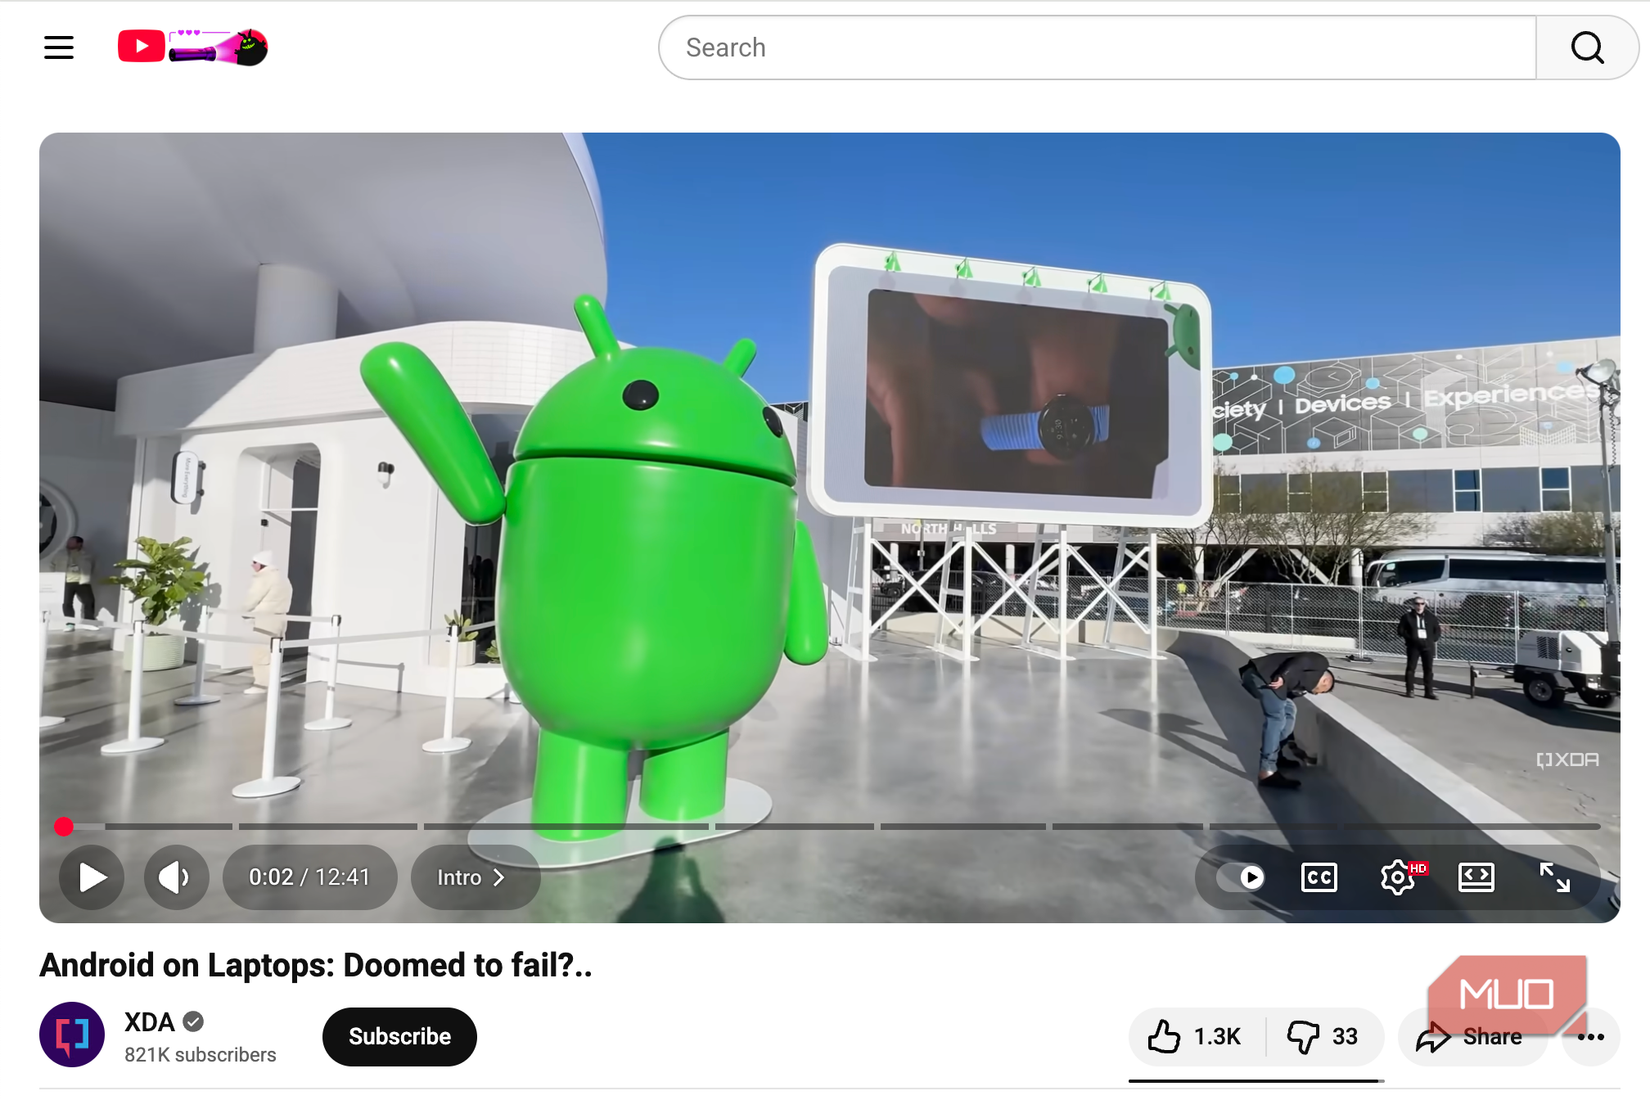This screenshot has width=1650, height=1100.
Task: Turn on closed captions
Action: [1319, 877]
